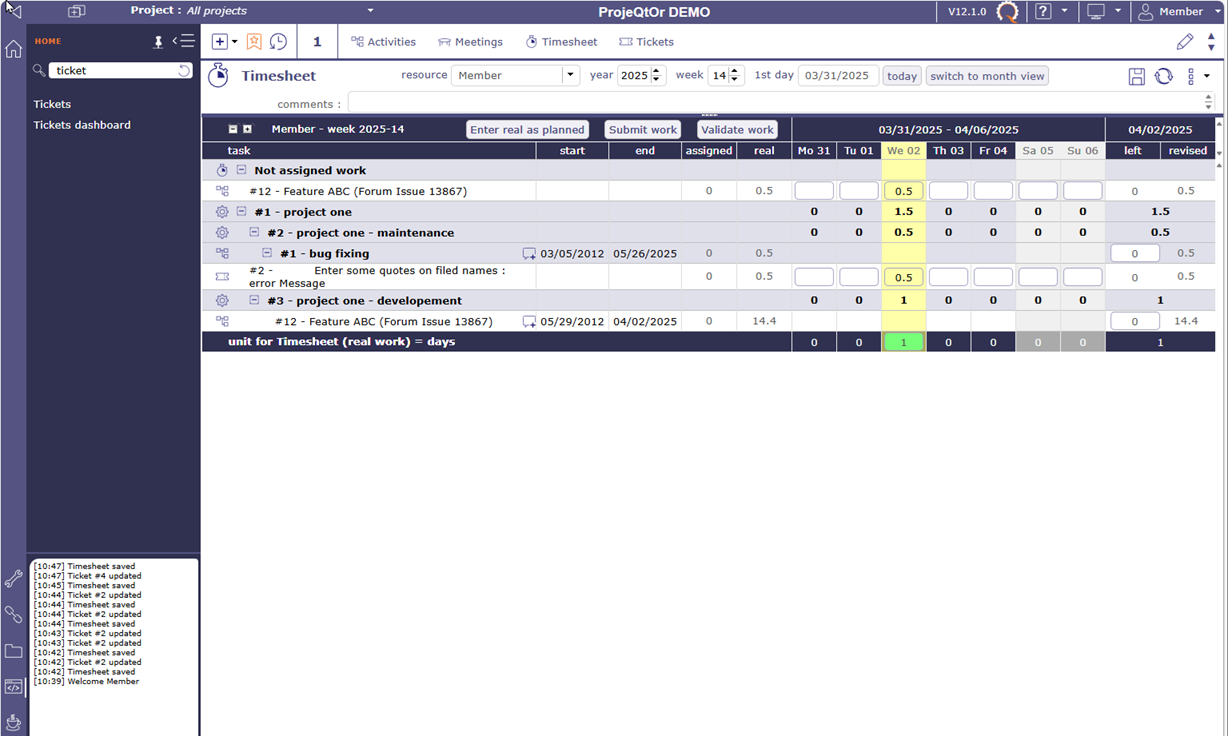The height and width of the screenshot is (736, 1228).
Task: Collapse the #1 project one group
Action: point(241,212)
